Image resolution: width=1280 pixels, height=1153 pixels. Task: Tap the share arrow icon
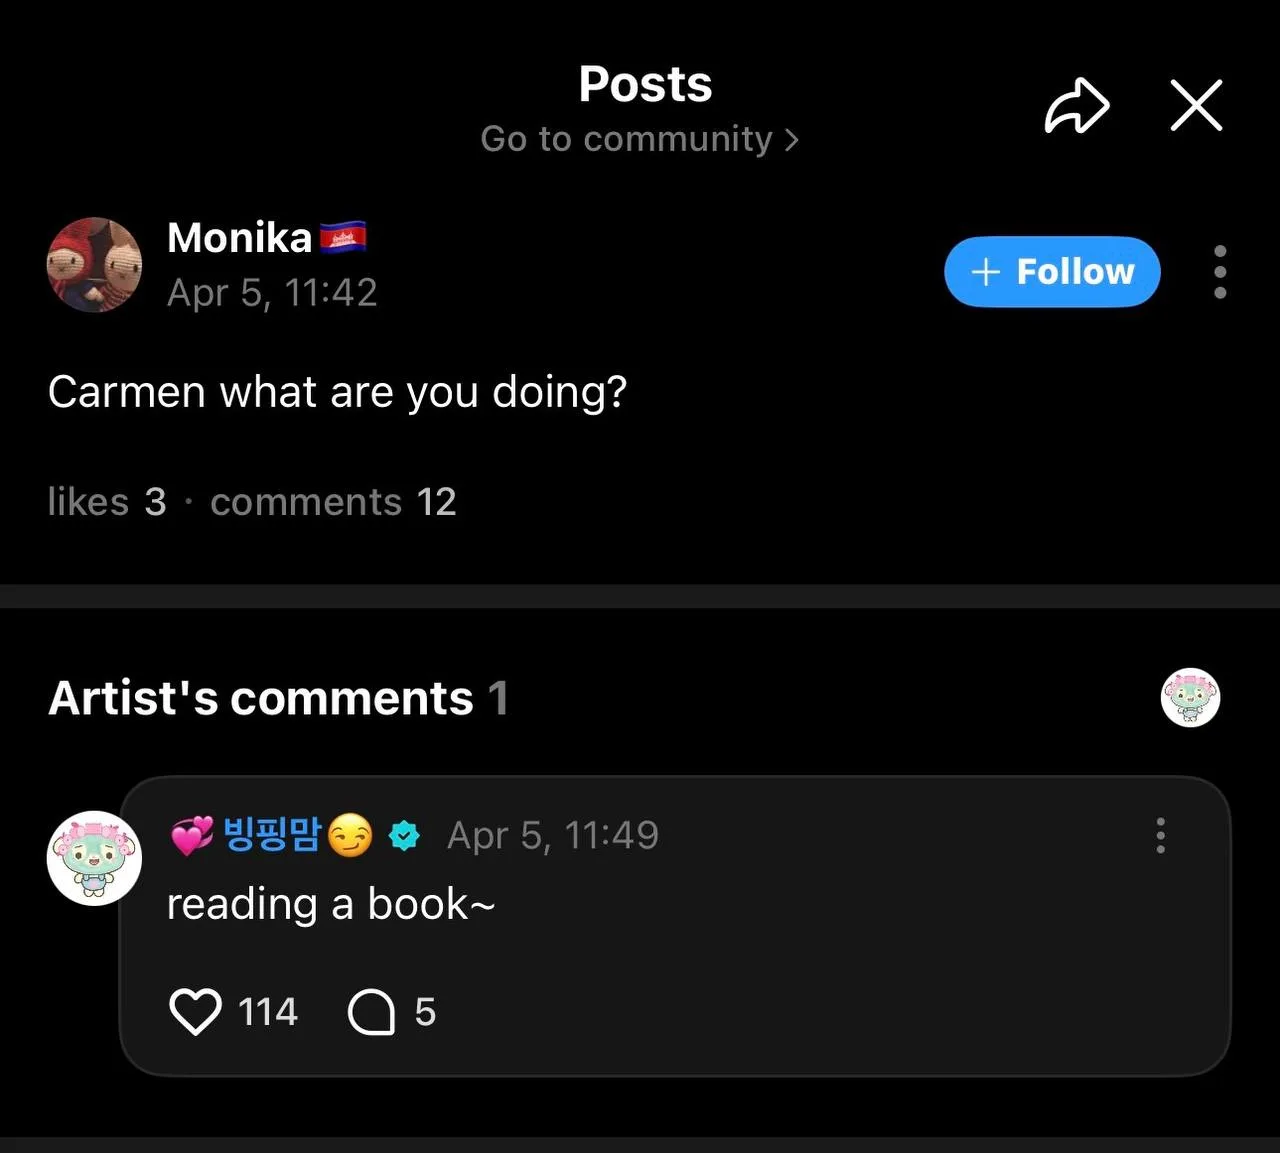1076,106
